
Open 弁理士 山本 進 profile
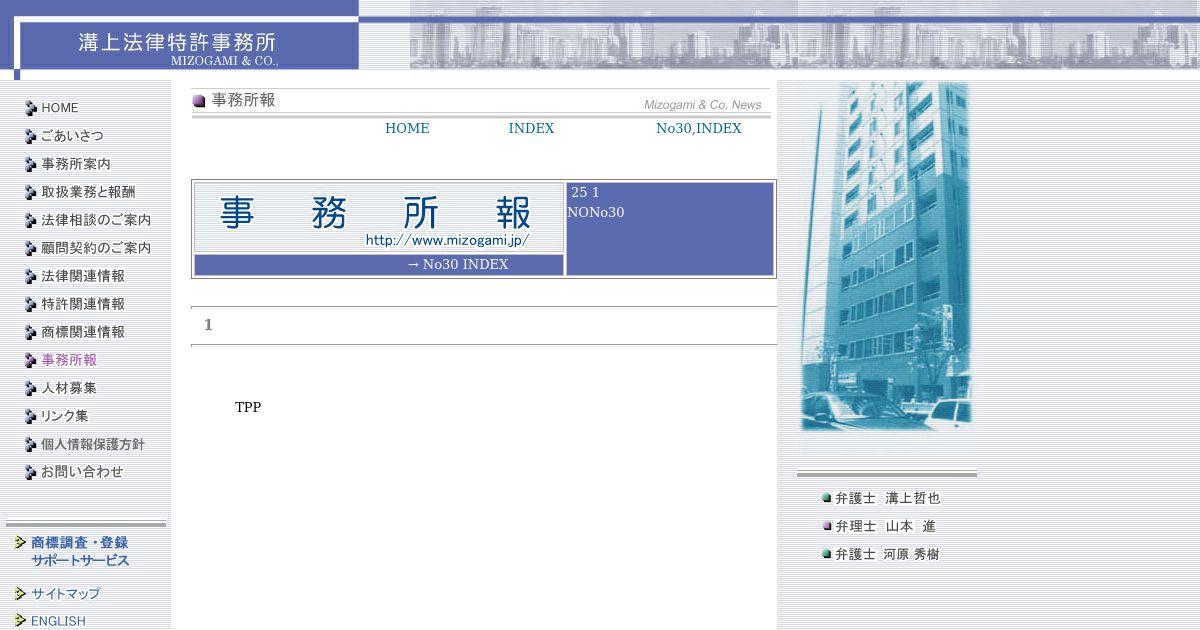click(x=886, y=526)
